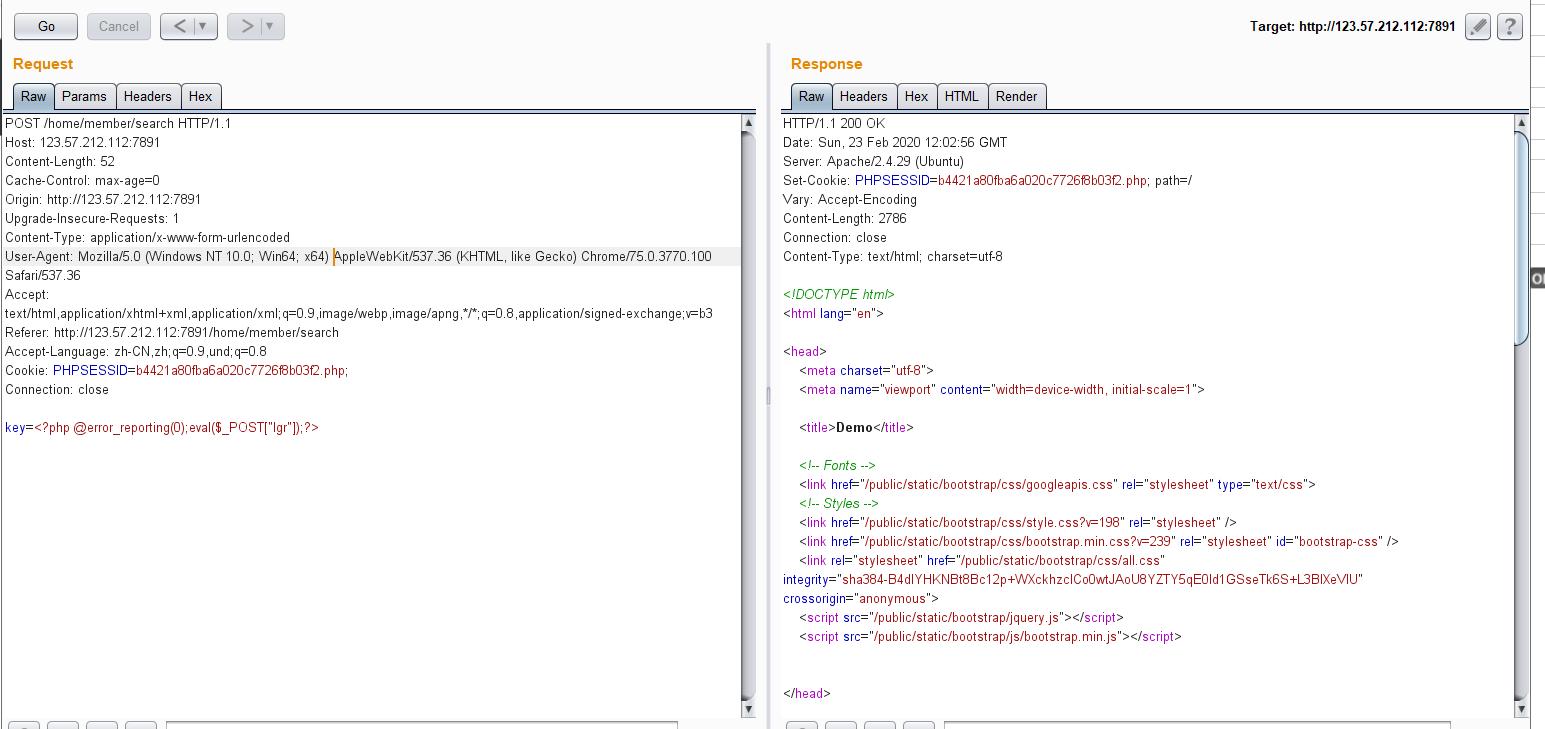Click the style.css?v=198 link line
This screenshot has height=729, width=1545.
(1018, 523)
